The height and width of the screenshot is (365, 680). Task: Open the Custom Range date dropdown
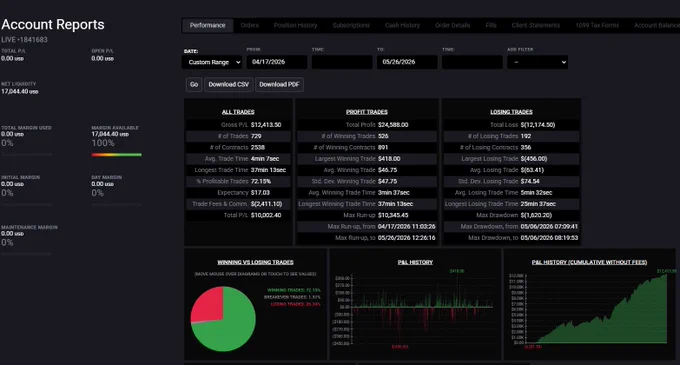212,62
